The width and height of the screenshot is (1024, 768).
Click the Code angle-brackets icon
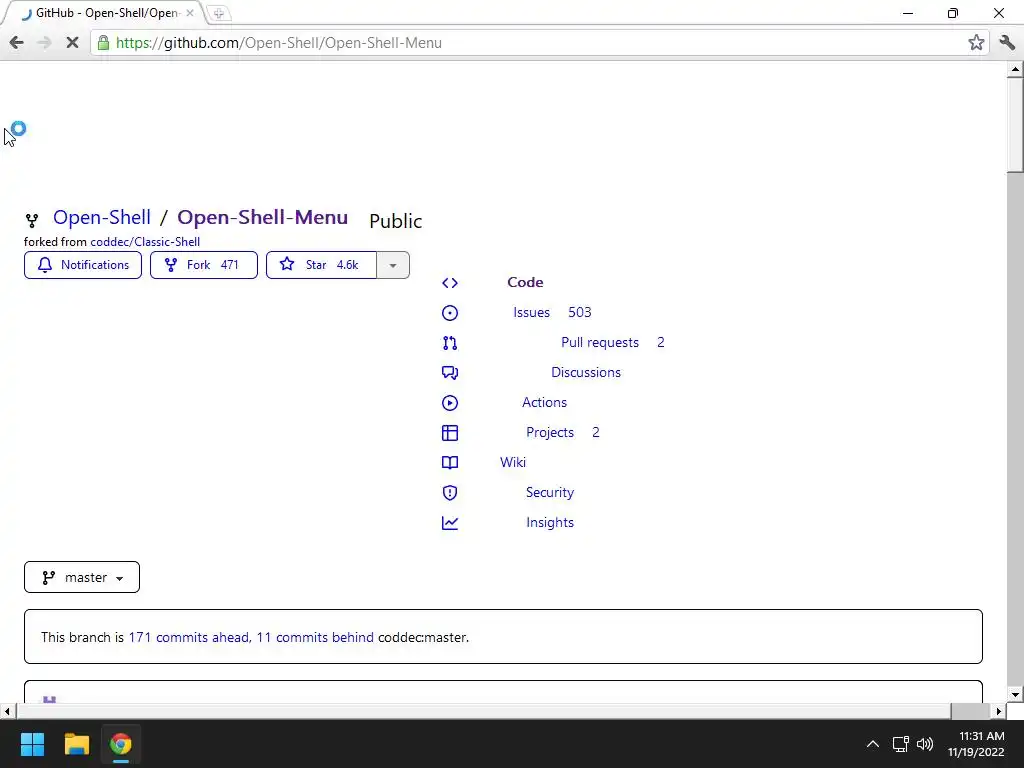(450, 283)
